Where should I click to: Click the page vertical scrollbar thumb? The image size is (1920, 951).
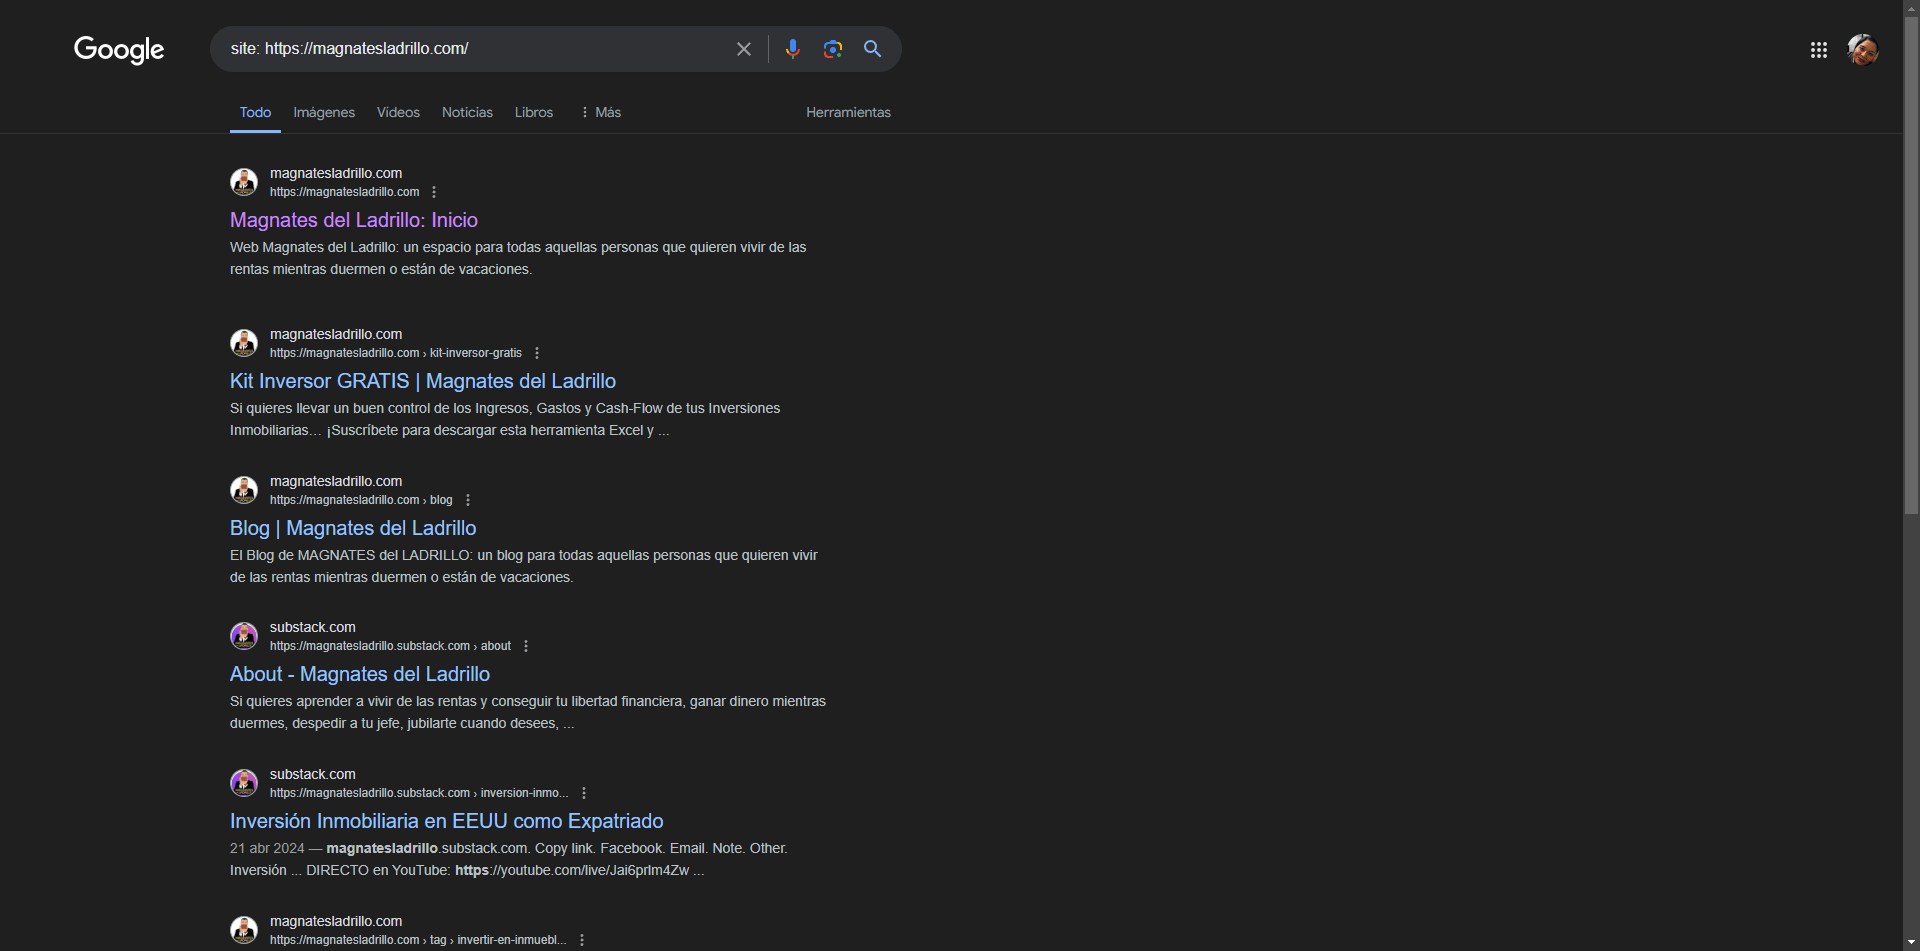click(x=1911, y=267)
